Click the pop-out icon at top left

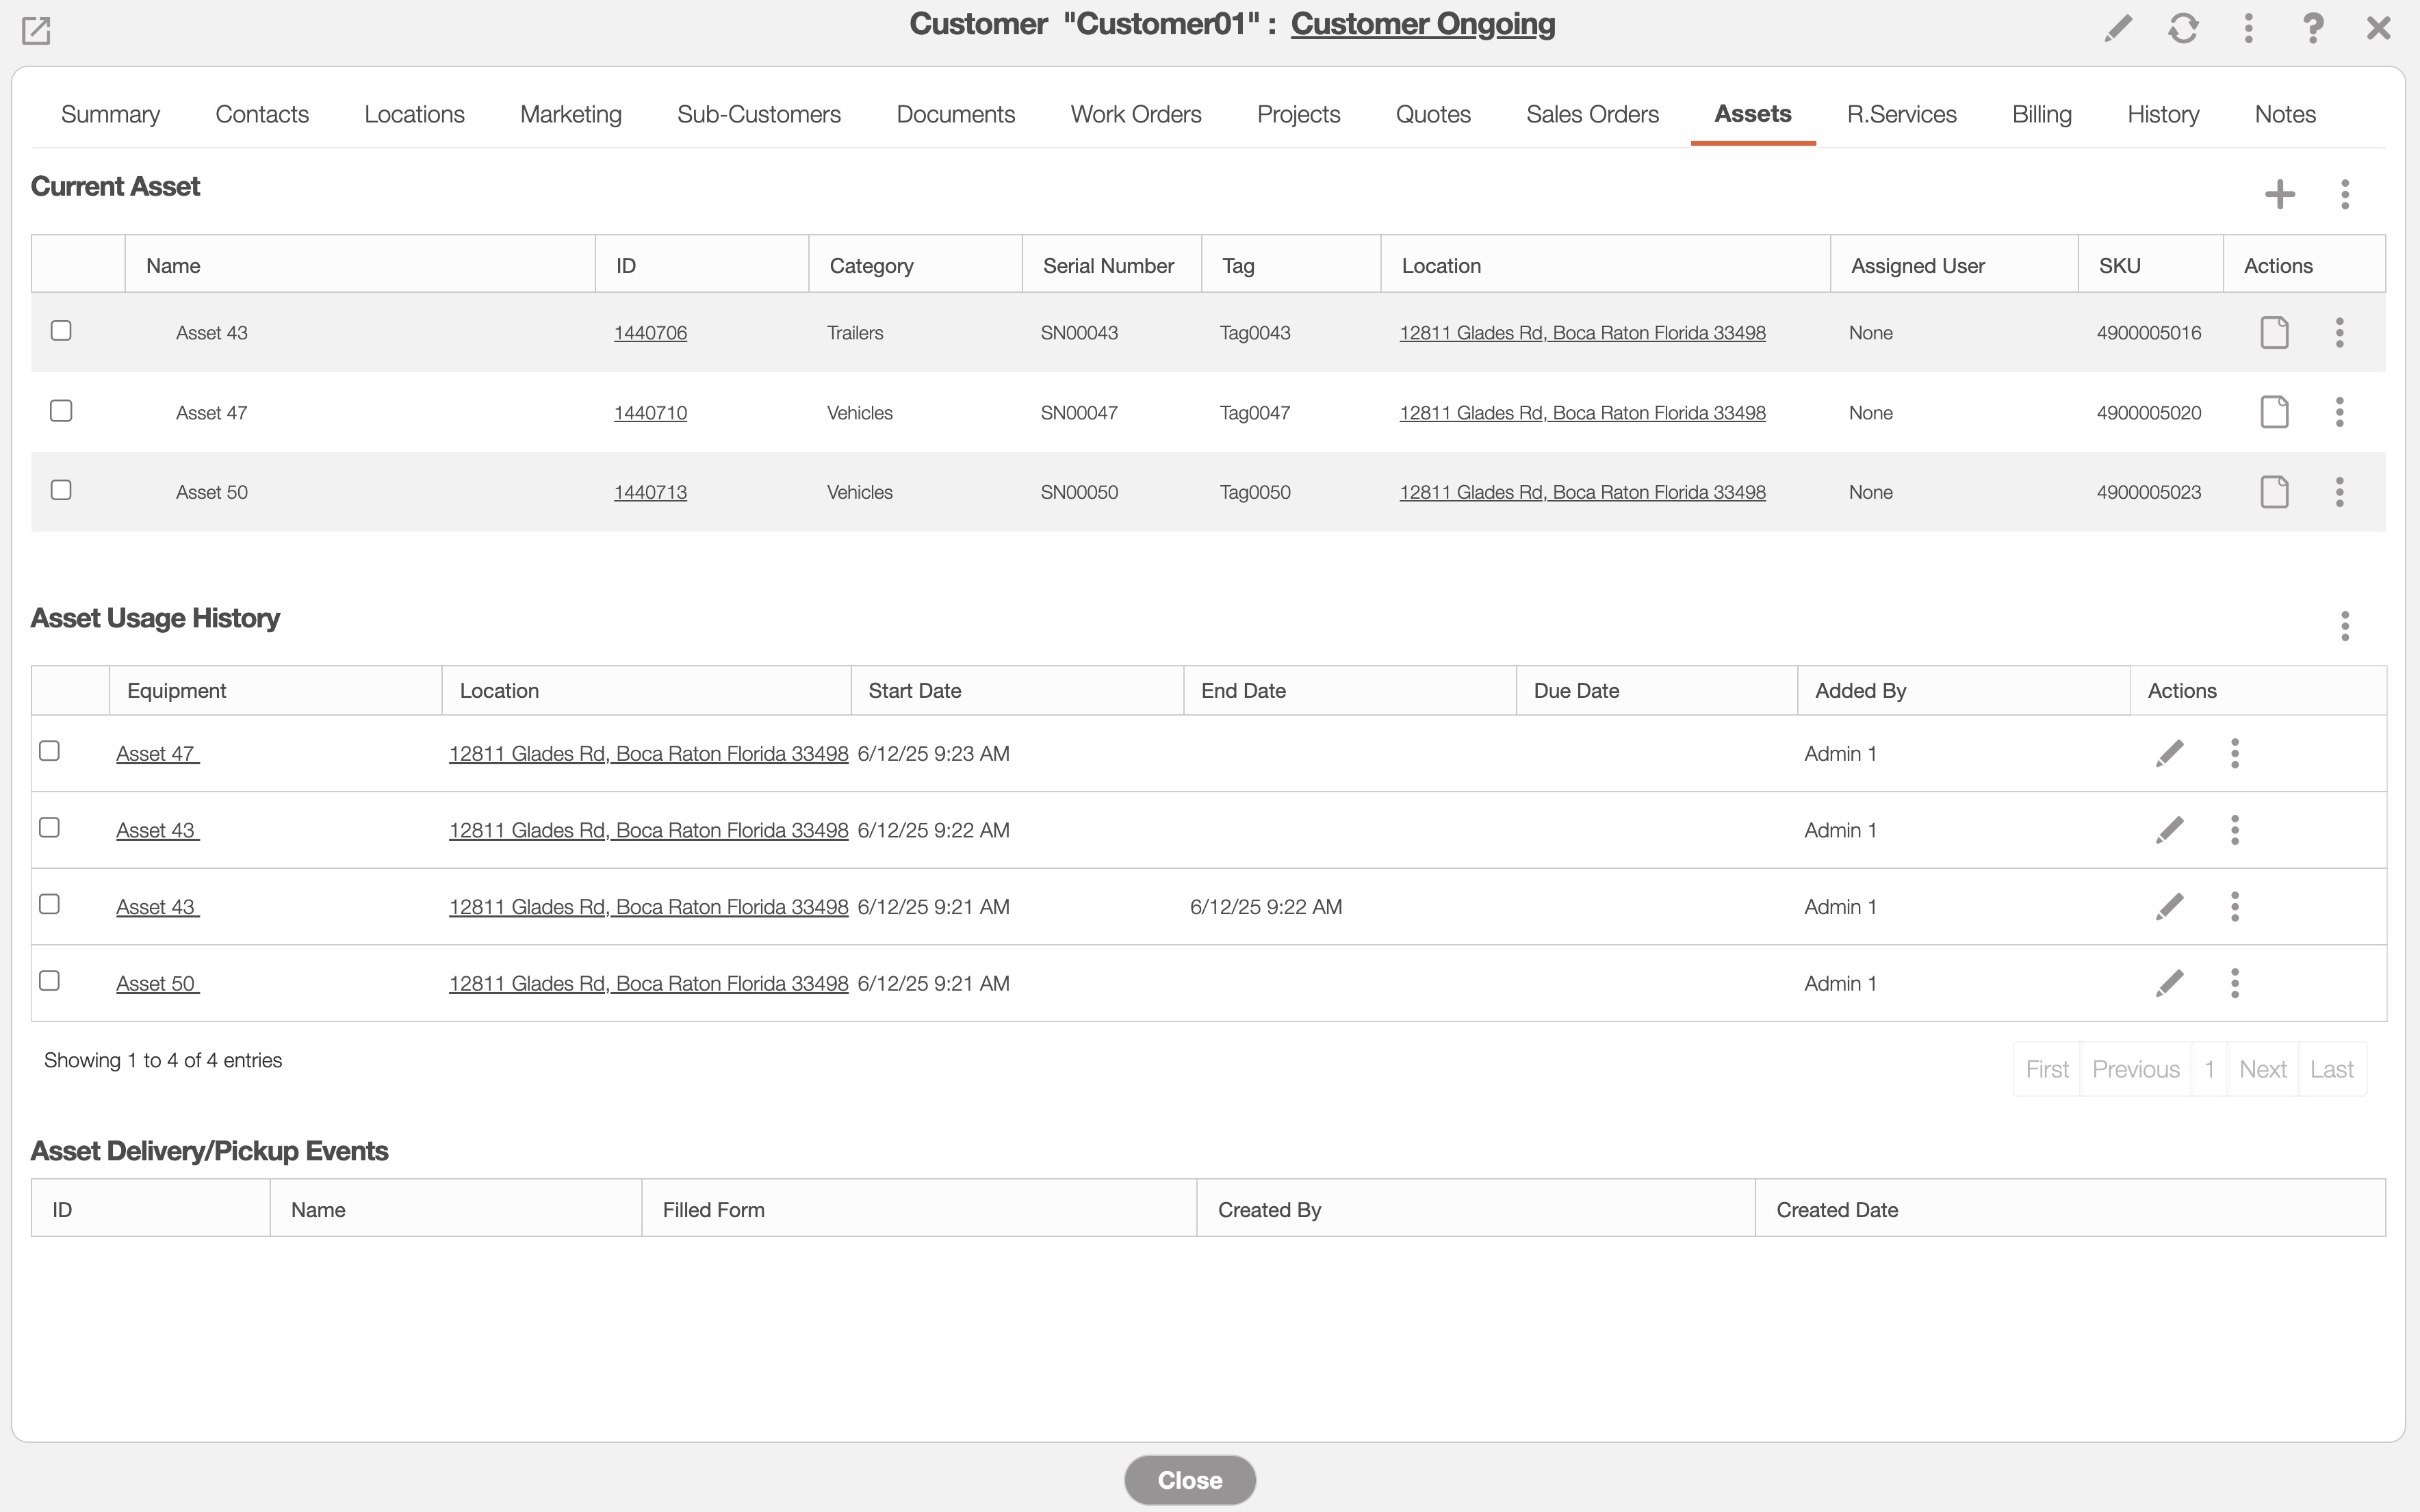click(x=36, y=31)
